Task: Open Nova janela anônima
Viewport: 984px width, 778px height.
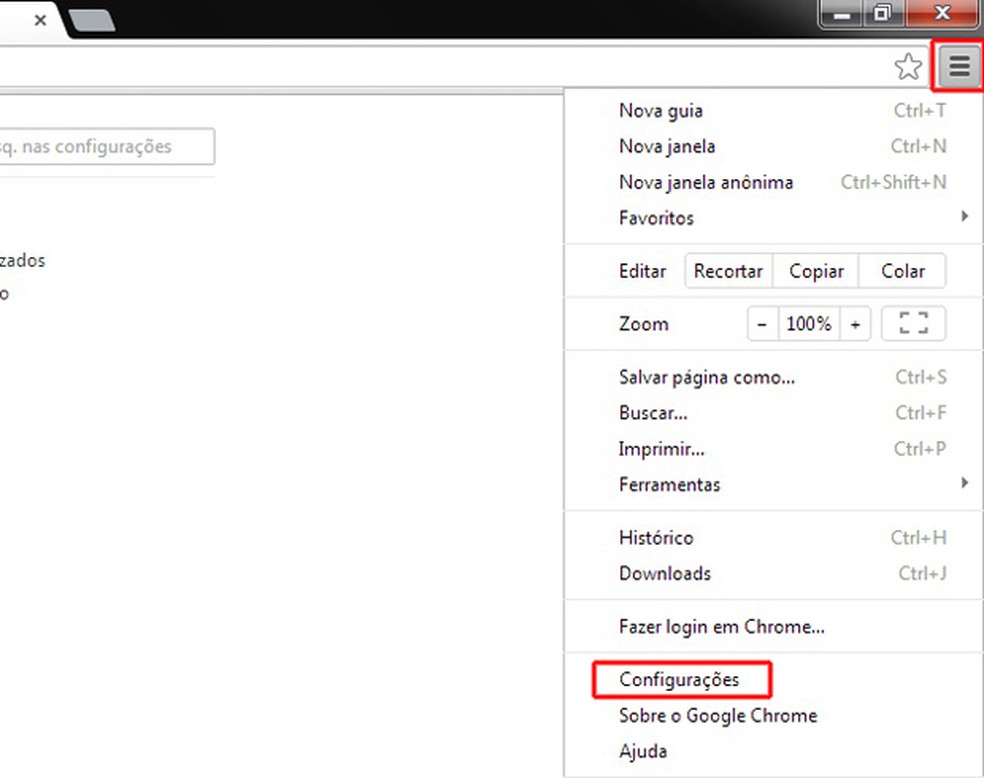Action: (x=706, y=182)
